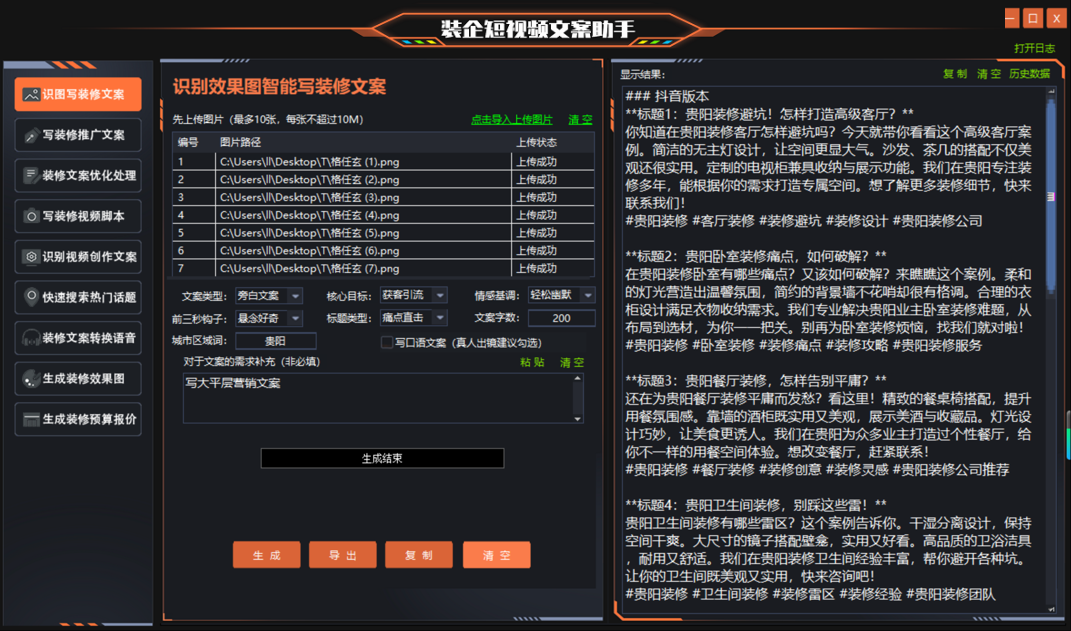The image size is (1071, 631).
Task: Click 清空 link beside 粘贴
Action: [x=572, y=362]
